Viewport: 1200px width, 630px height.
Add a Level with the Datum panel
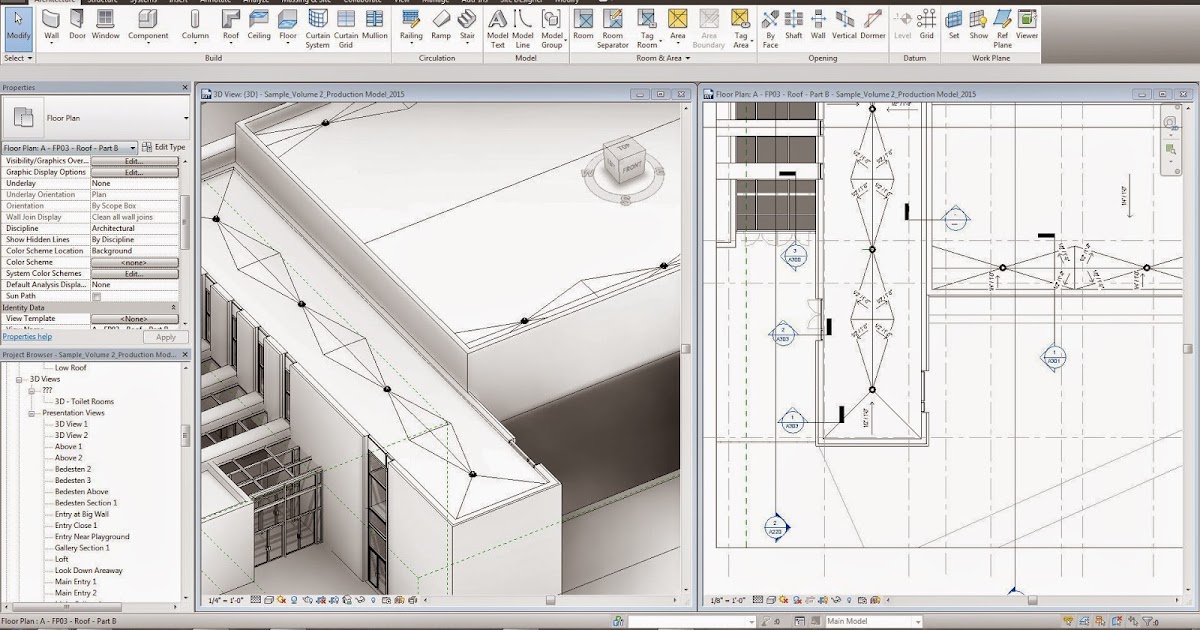903,25
